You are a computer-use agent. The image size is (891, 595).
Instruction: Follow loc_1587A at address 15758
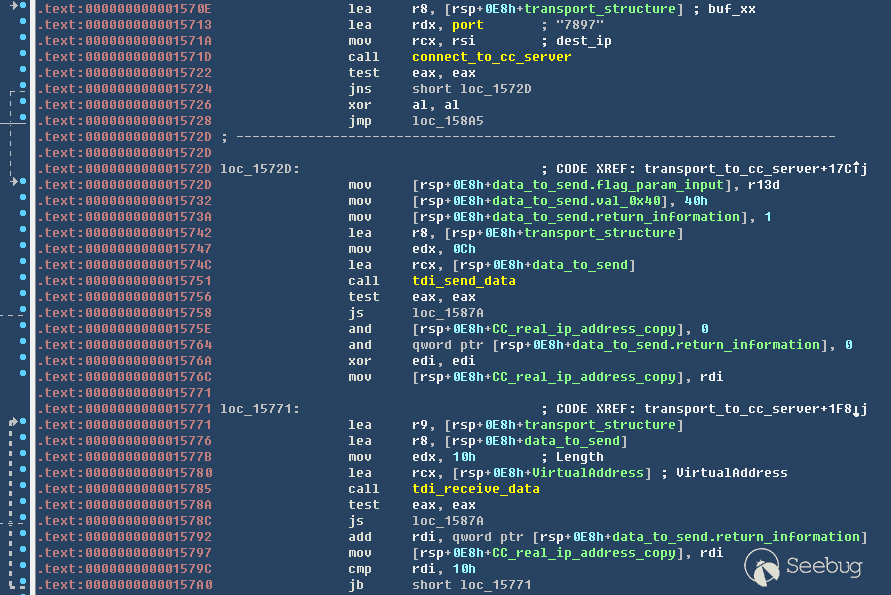(448, 313)
